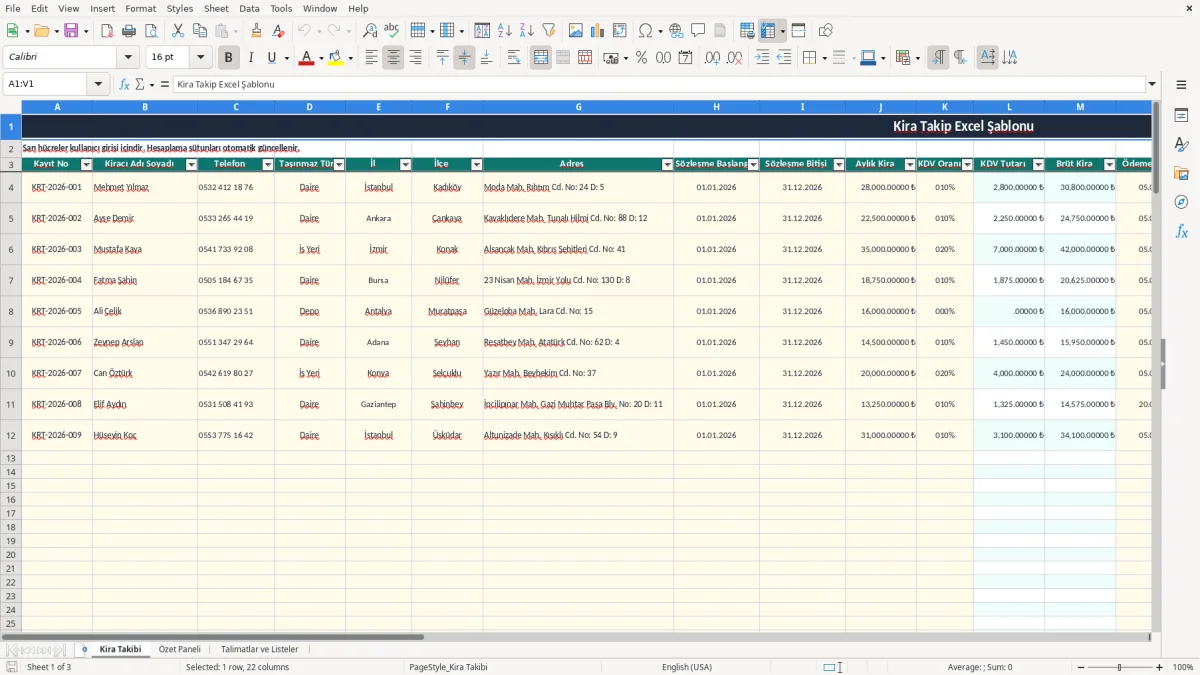1200x675 pixels.
Task: Toggle Center Vertically alignment
Action: click(464, 58)
